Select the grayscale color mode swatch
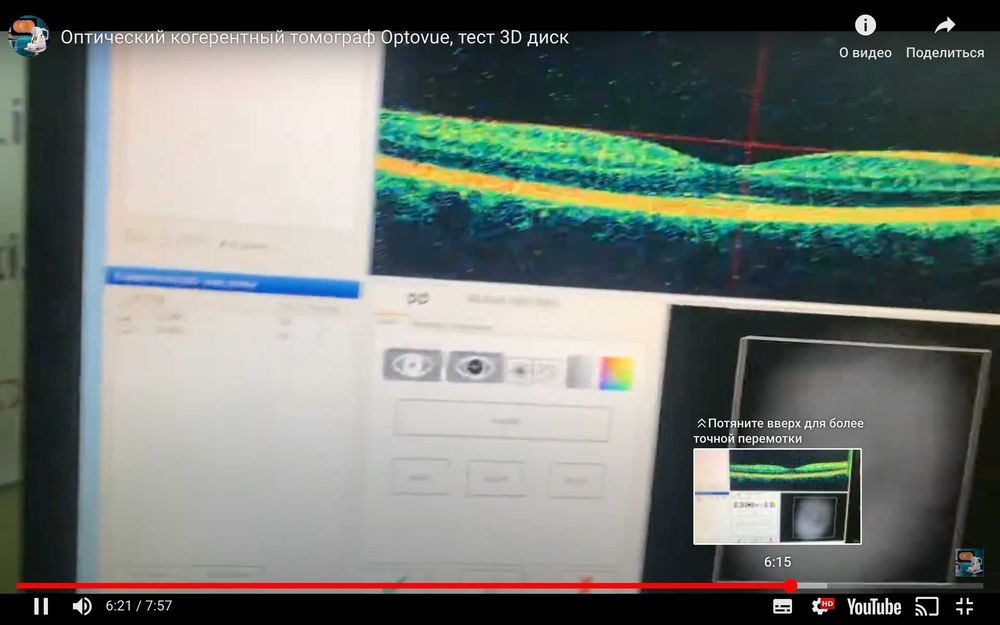Image resolution: width=1000 pixels, height=625 pixels. click(580, 372)
